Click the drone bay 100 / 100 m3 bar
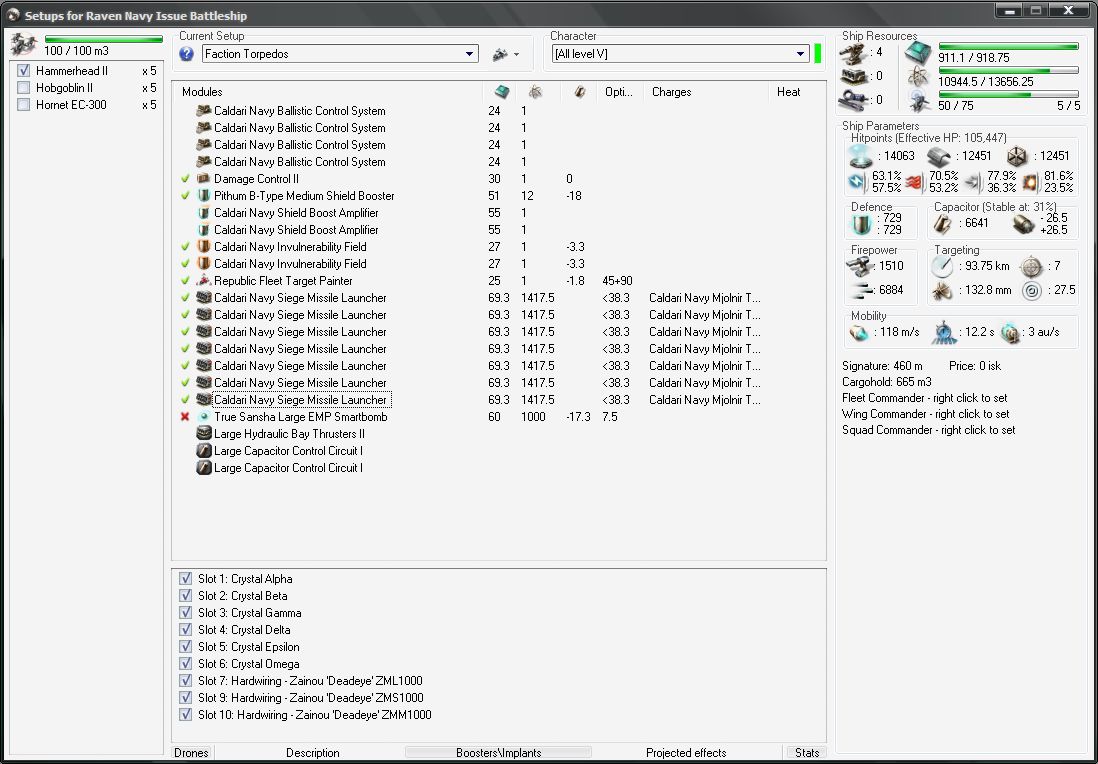Screen dimensions: 1098x764 pos(104,40)
